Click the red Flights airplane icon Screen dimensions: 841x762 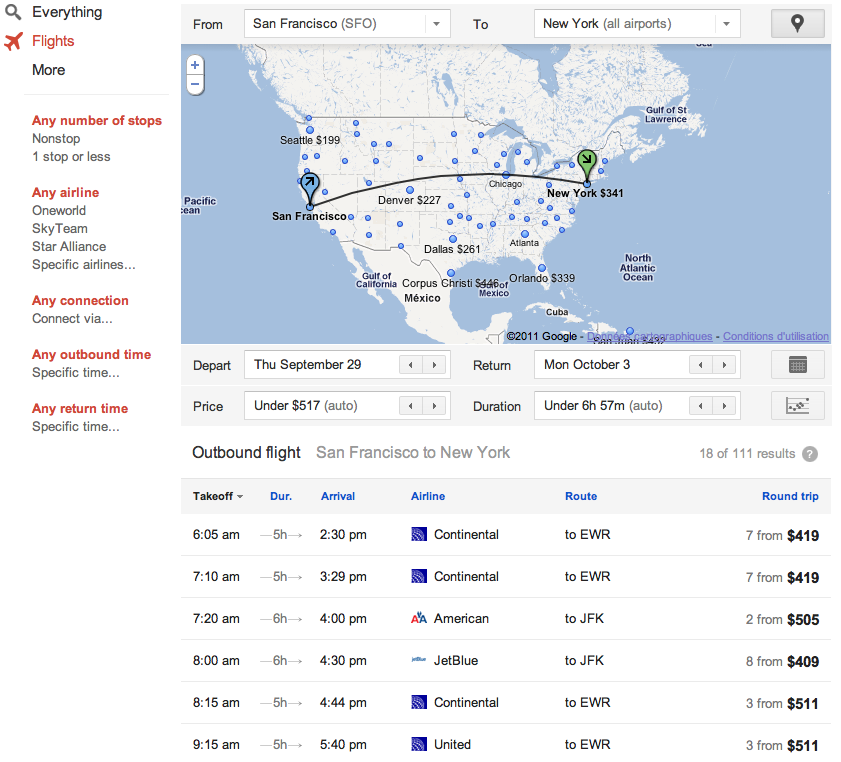coord(13,41)
